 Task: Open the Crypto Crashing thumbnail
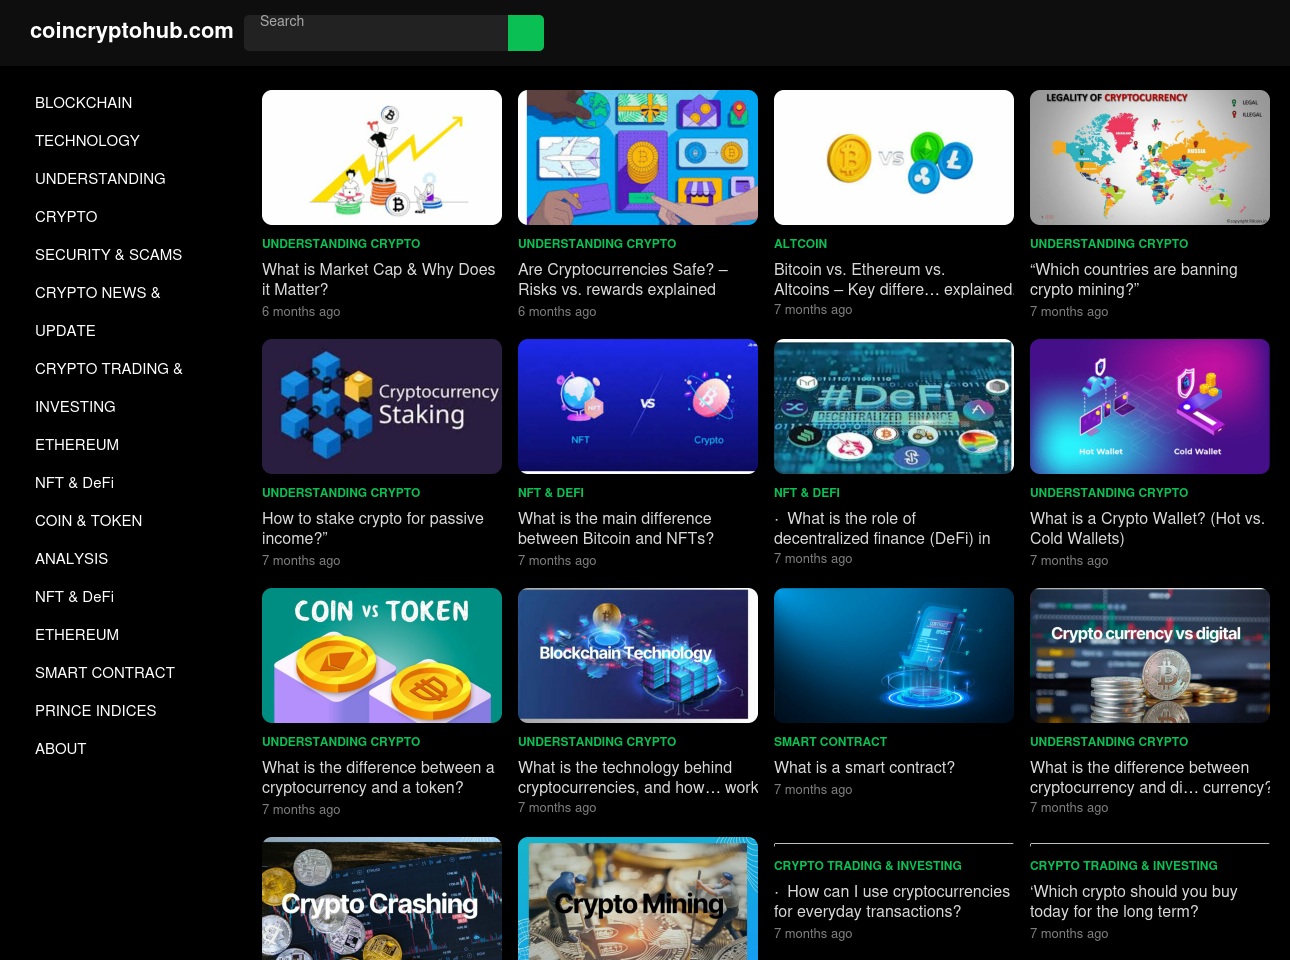click(382, 899)
